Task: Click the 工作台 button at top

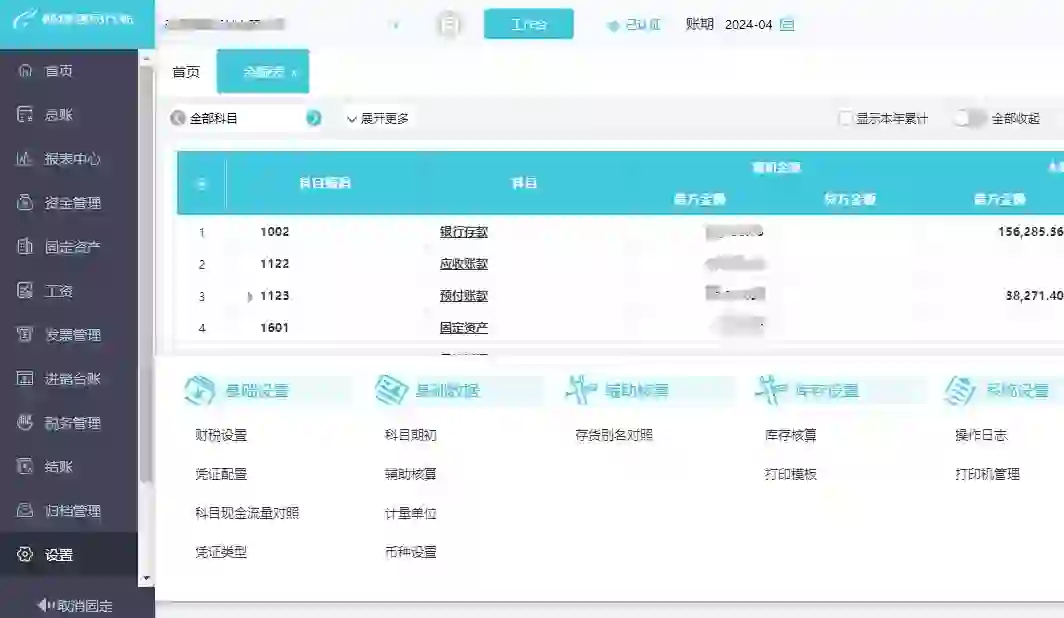Action: pyautogui.click(x=529, y=23)
